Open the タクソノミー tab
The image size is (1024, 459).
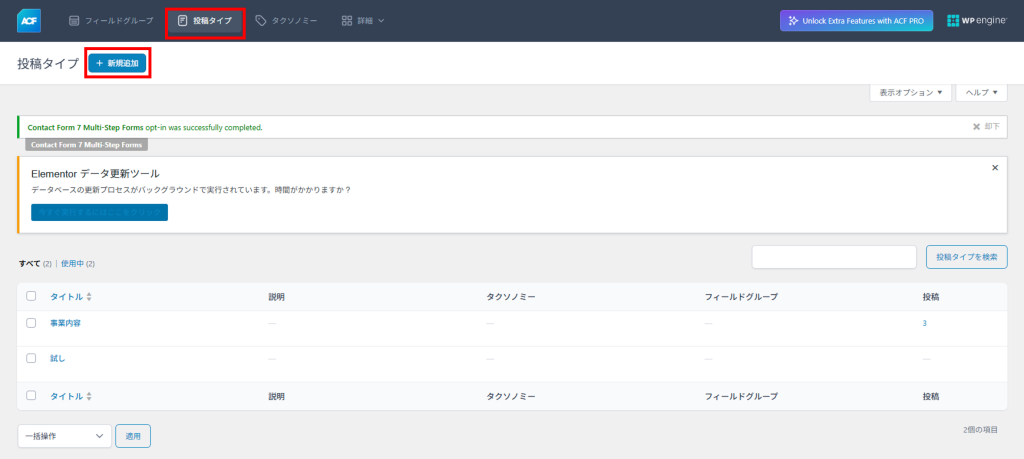coord(286,20)
